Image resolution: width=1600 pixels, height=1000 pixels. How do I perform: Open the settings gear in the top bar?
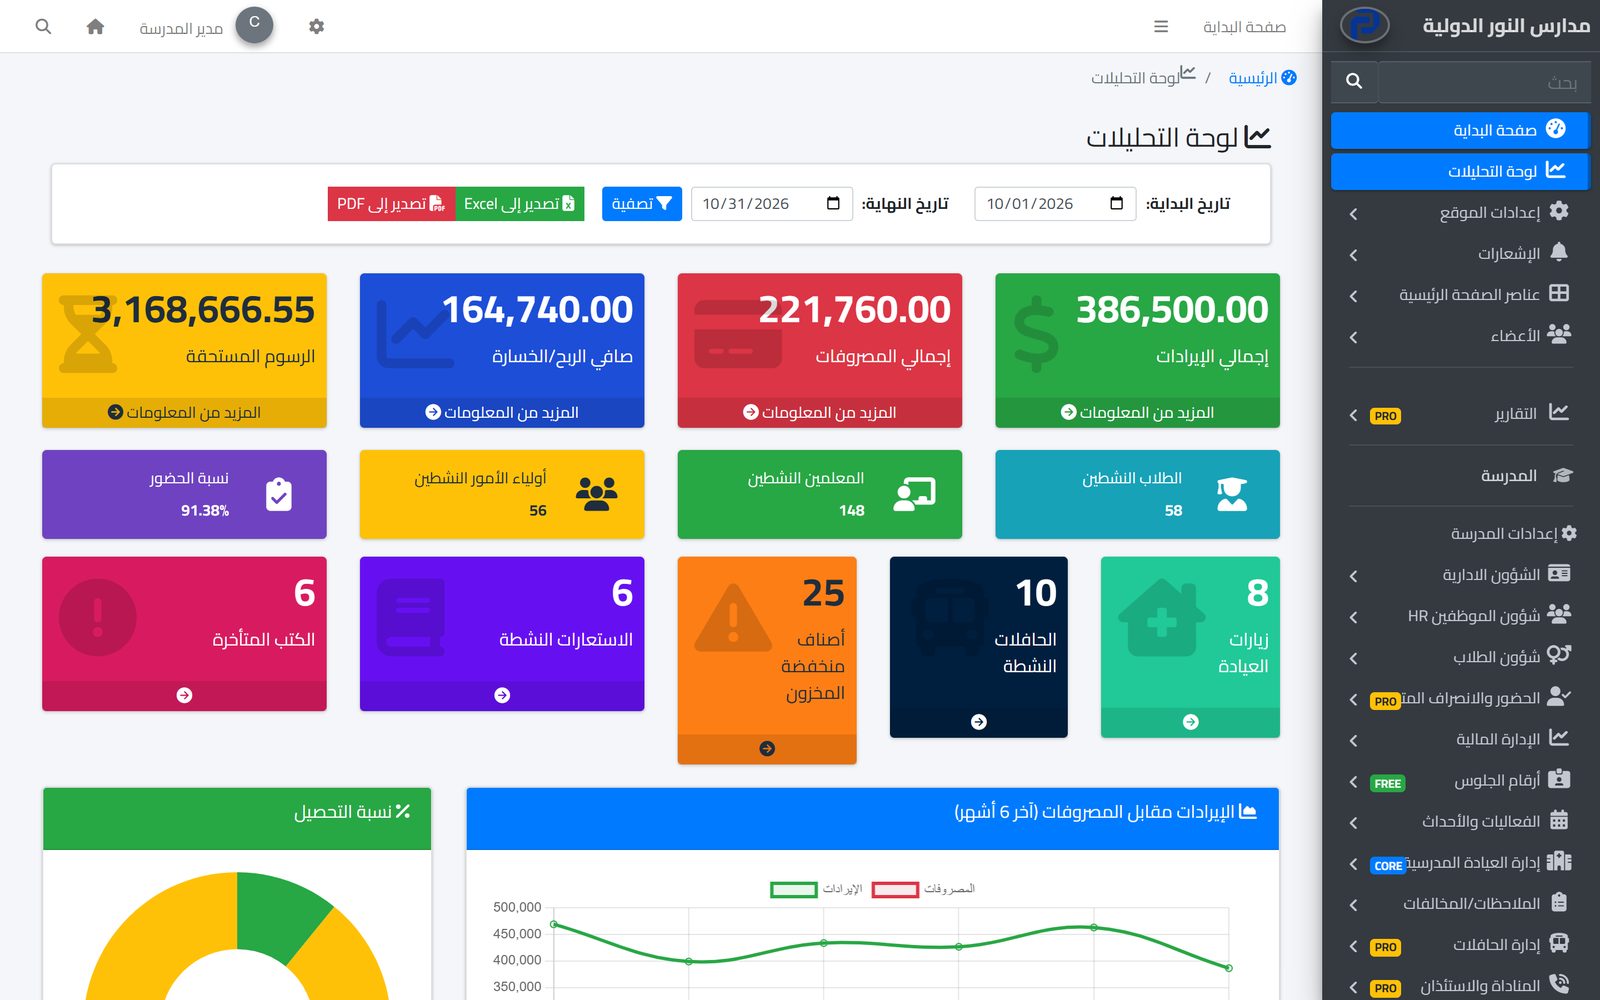[316, 27]
